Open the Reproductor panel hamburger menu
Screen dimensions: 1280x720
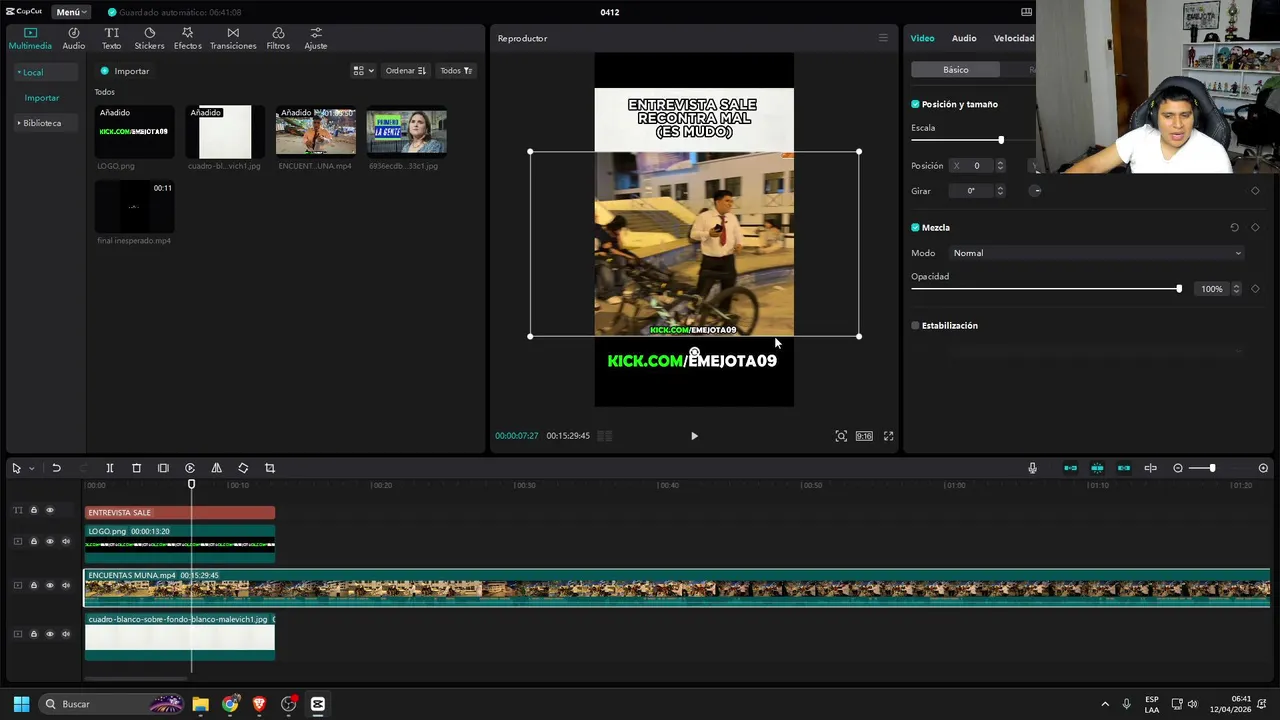(x=883, y=38)
